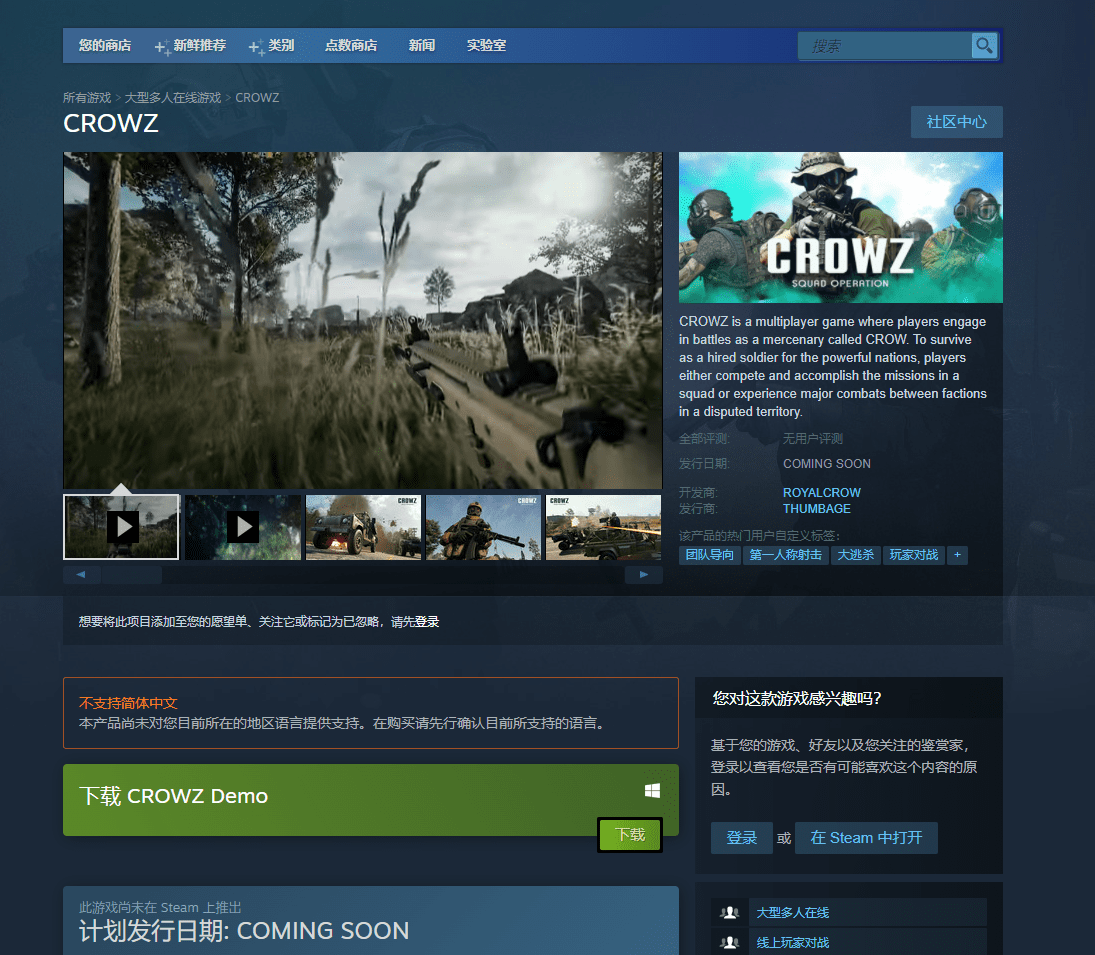Image resolution: width=1095 pixels, height=955 pixels.
Task: Click the ROYALCROW developer link
Action: (x=821, y=493)
